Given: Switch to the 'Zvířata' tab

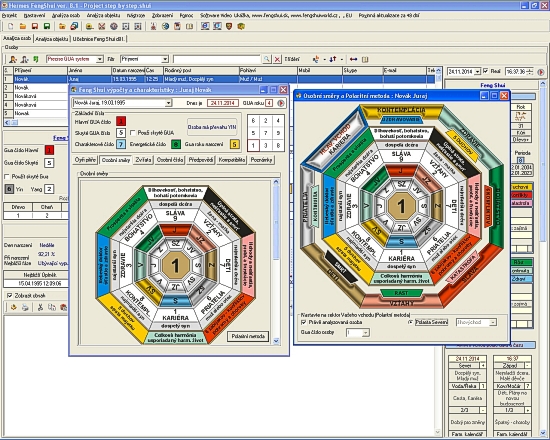Looking at the screenshot, I should point(143,160).
